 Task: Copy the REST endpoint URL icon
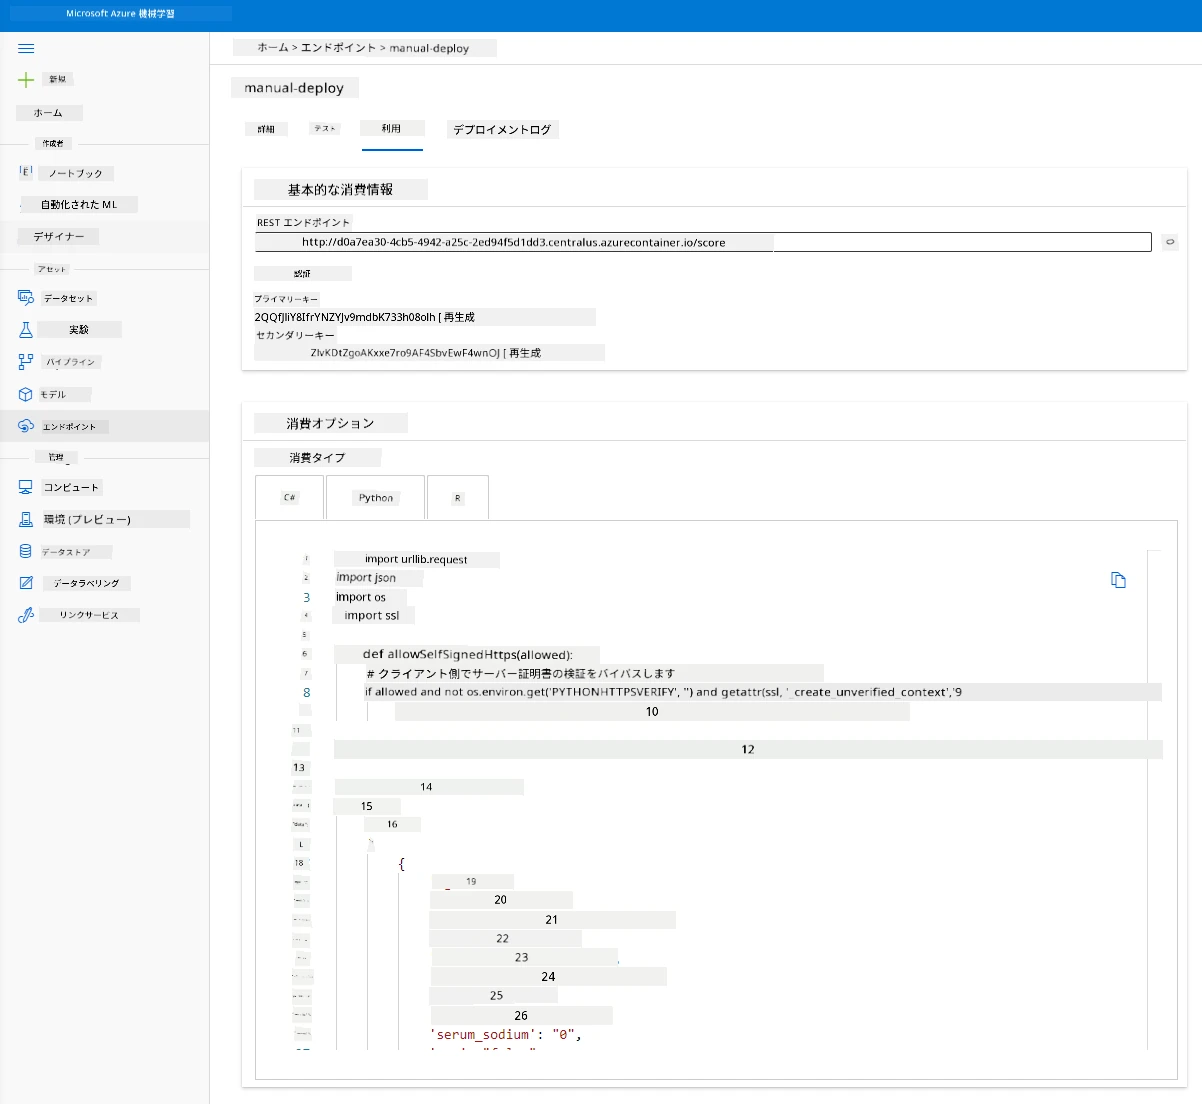click(1169, 242)
